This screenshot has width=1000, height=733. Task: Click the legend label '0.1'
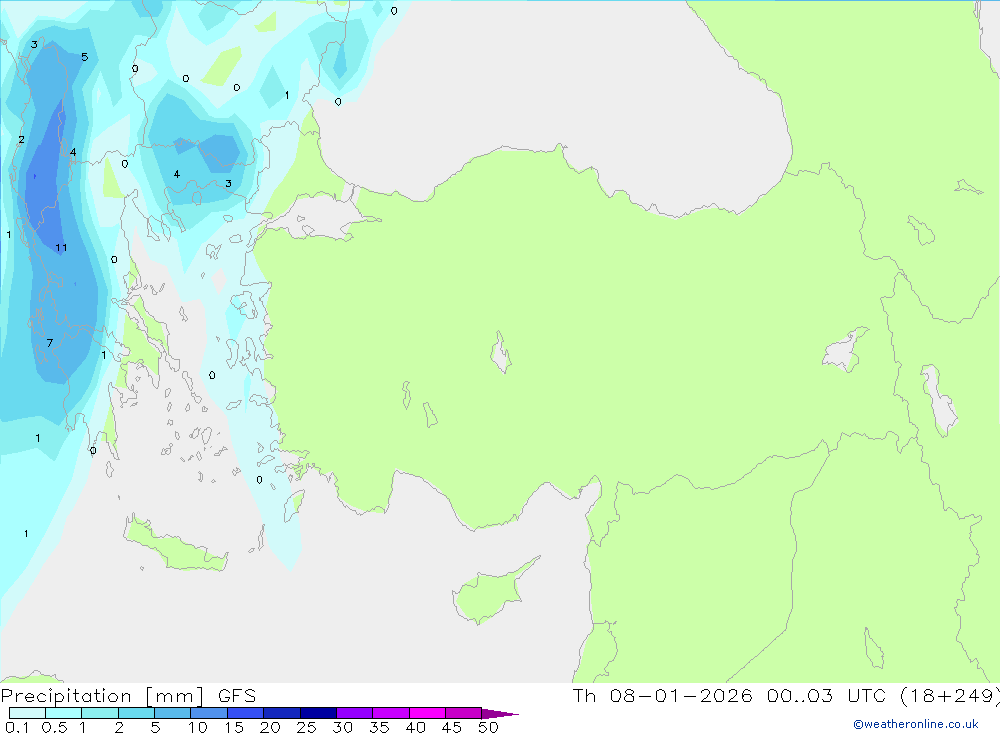[17, 727]
